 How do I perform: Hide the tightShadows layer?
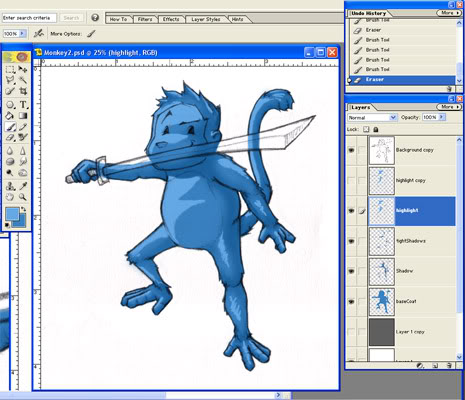tap(351, 241)
